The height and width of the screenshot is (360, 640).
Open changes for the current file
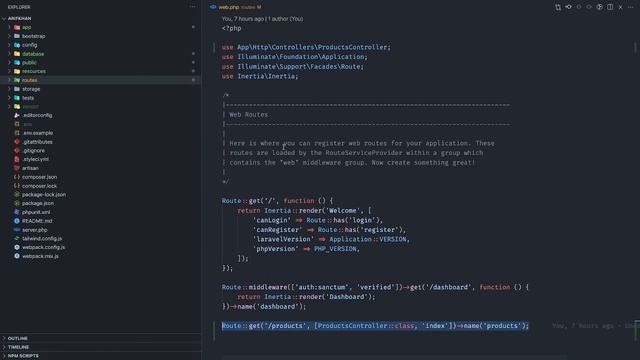click(558, 7)
